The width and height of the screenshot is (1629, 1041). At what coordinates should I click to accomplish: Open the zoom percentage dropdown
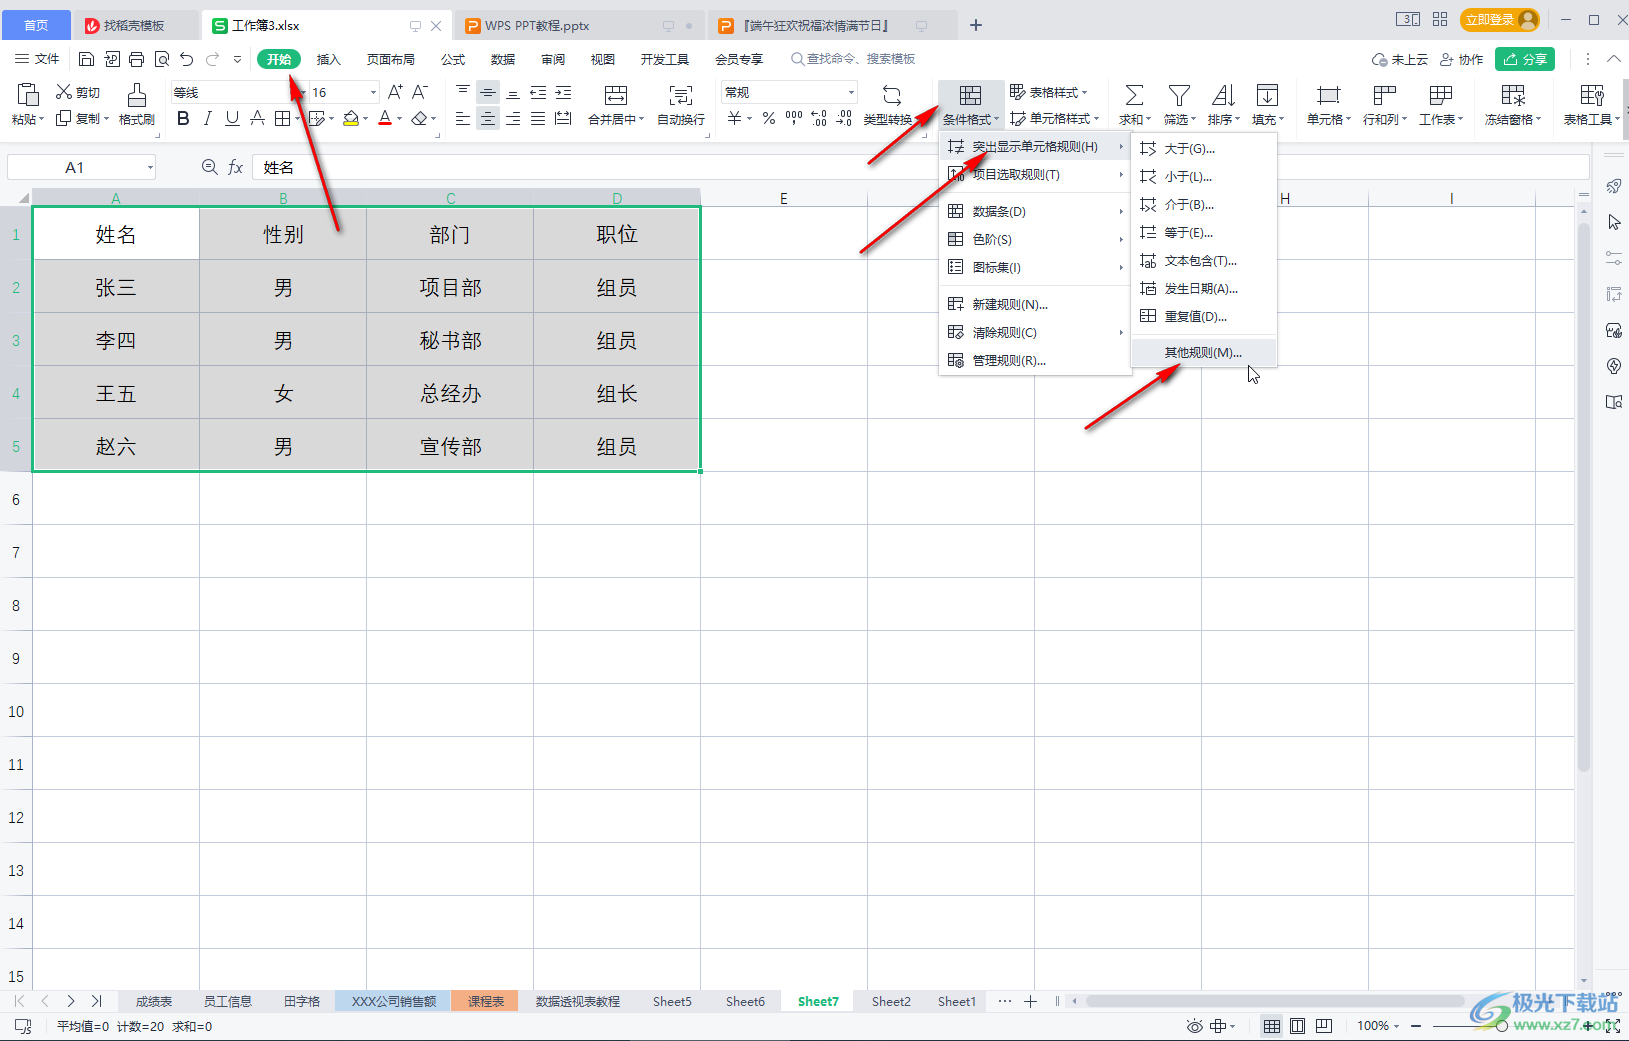(1396, 1026)
